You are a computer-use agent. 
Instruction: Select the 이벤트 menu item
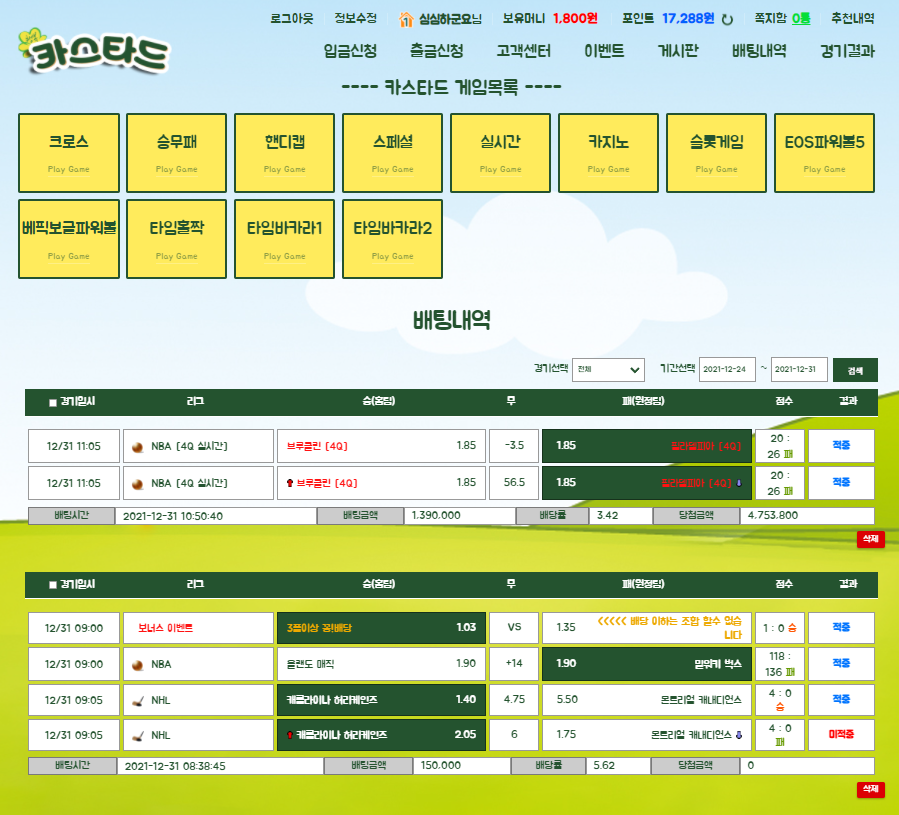(x=604, y=51)
